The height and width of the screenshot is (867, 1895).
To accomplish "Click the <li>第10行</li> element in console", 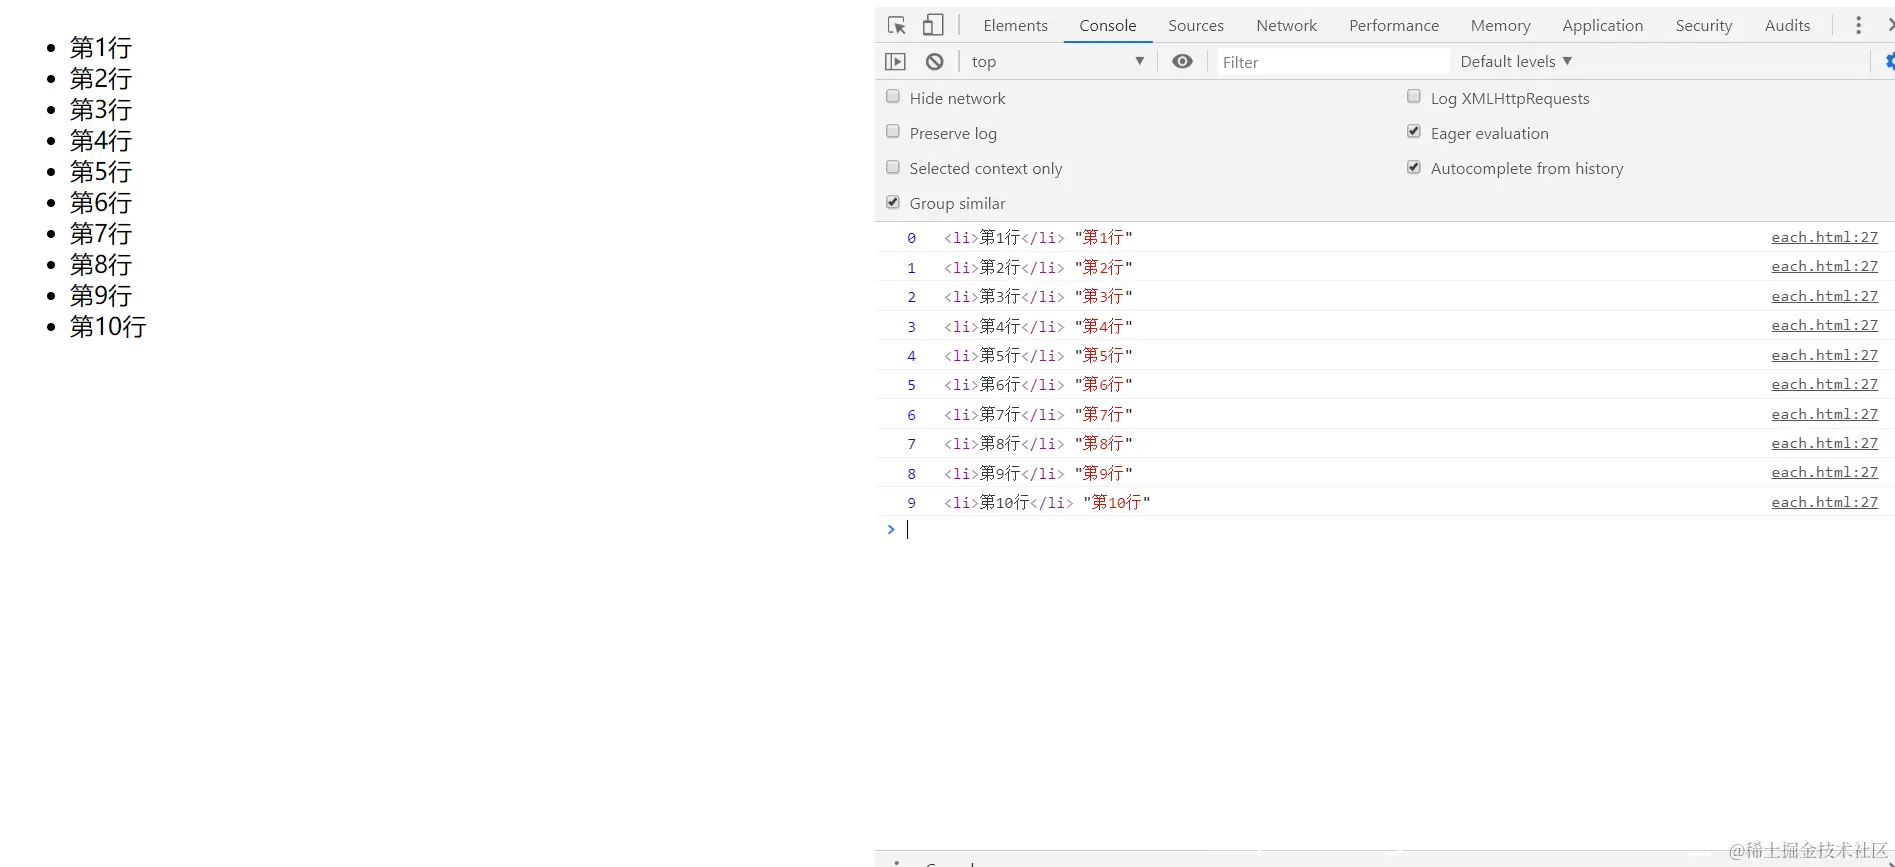I will tap(1008, 503).
